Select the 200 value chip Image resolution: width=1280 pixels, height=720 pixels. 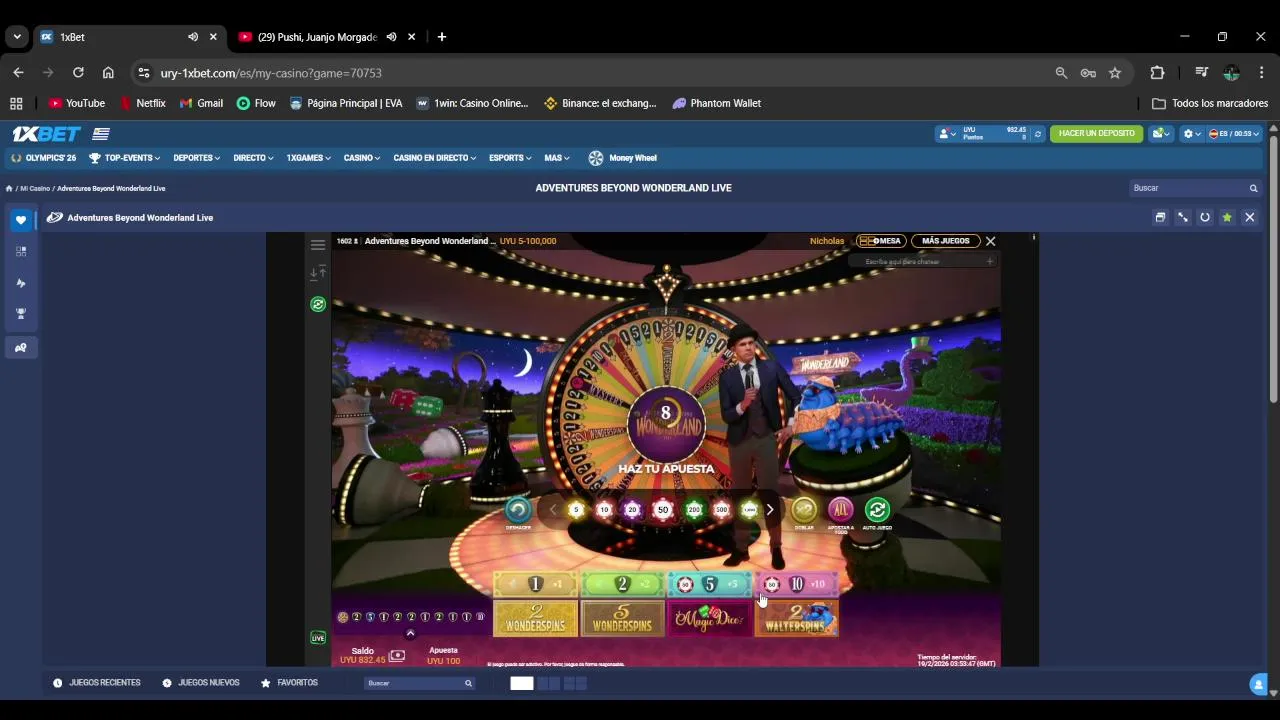[x=694, y=510]
